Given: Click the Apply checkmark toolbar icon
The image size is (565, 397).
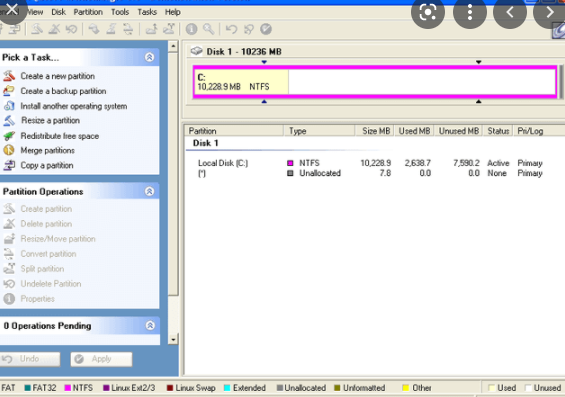Looking at the screenshot, I should [x=266, y=29].
